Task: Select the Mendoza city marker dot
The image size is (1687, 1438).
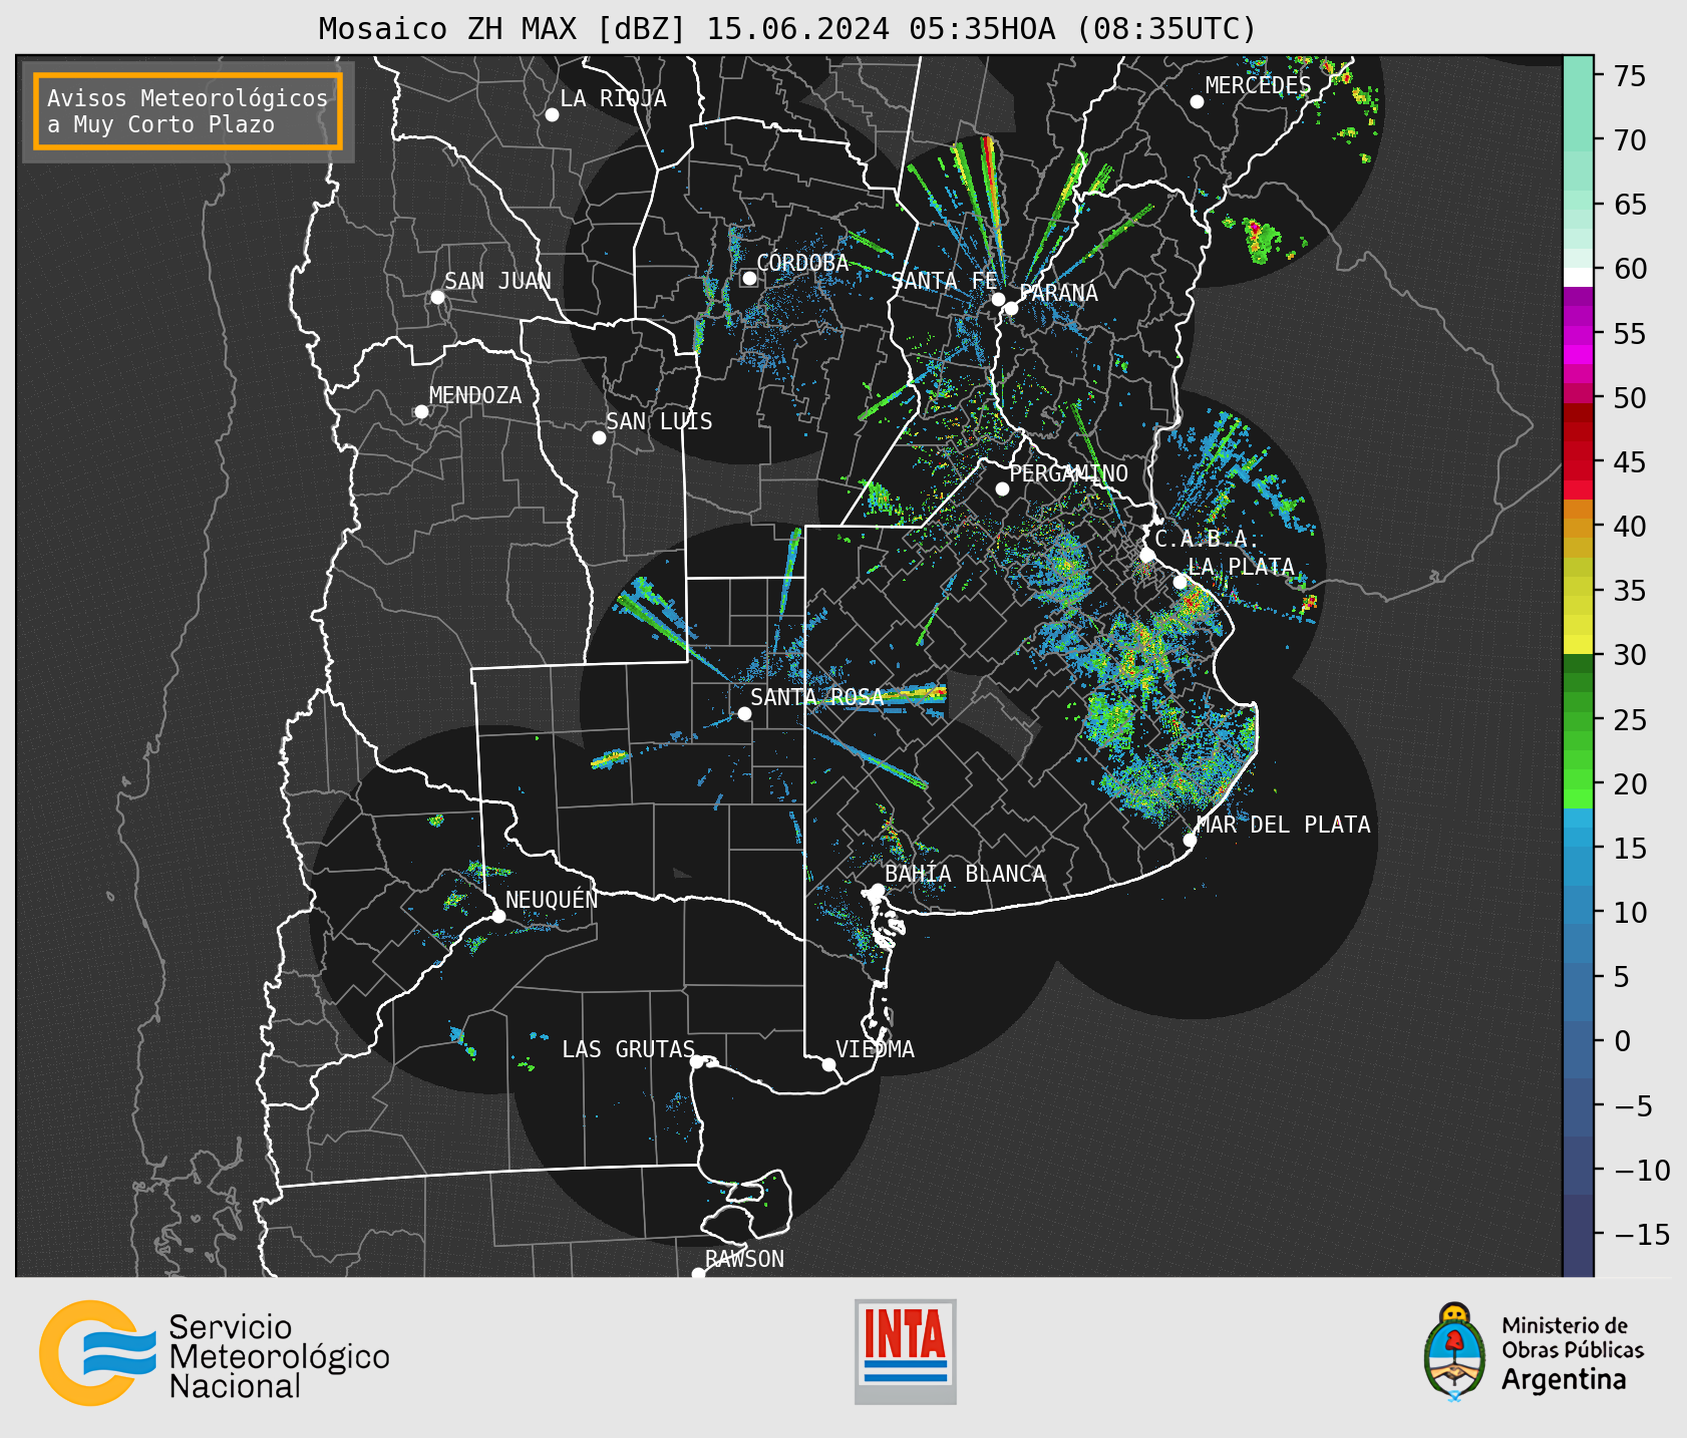Action: (421, 412)
